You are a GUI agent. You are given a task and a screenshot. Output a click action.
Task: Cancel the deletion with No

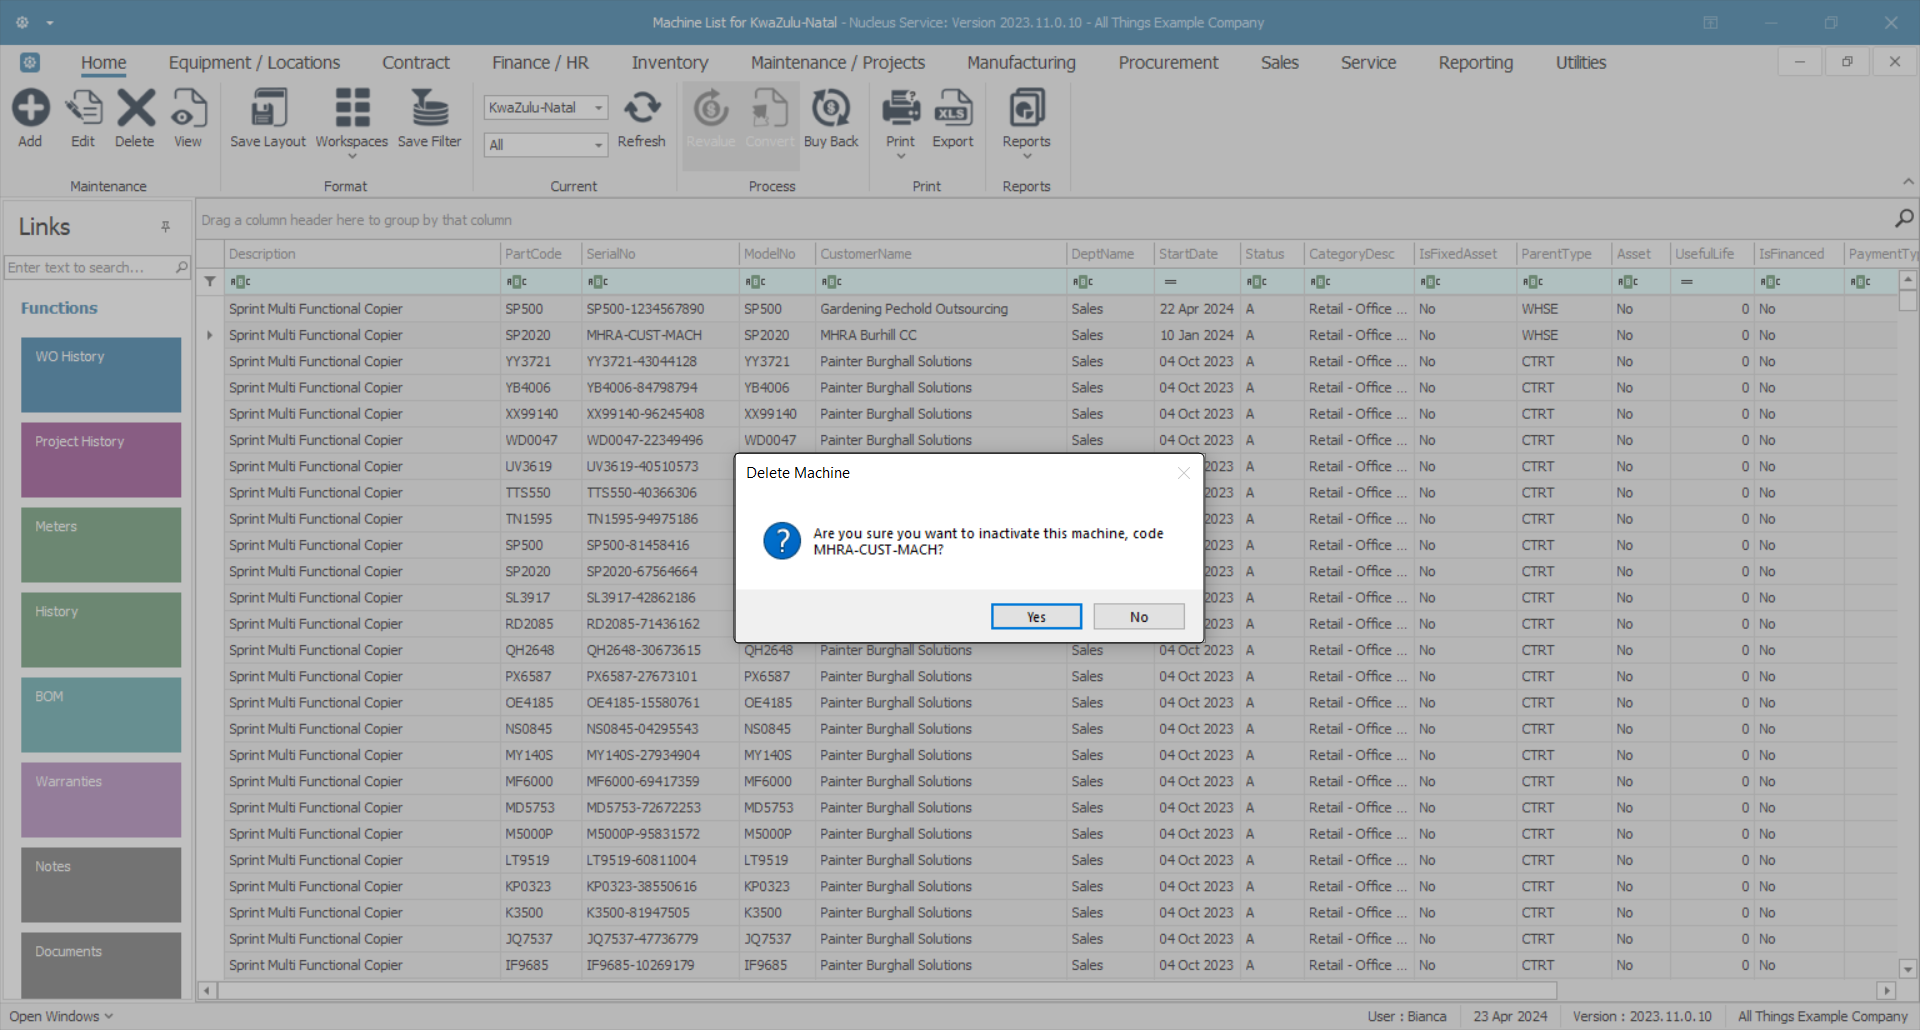pyautogui.click(x=1139, y=617)
